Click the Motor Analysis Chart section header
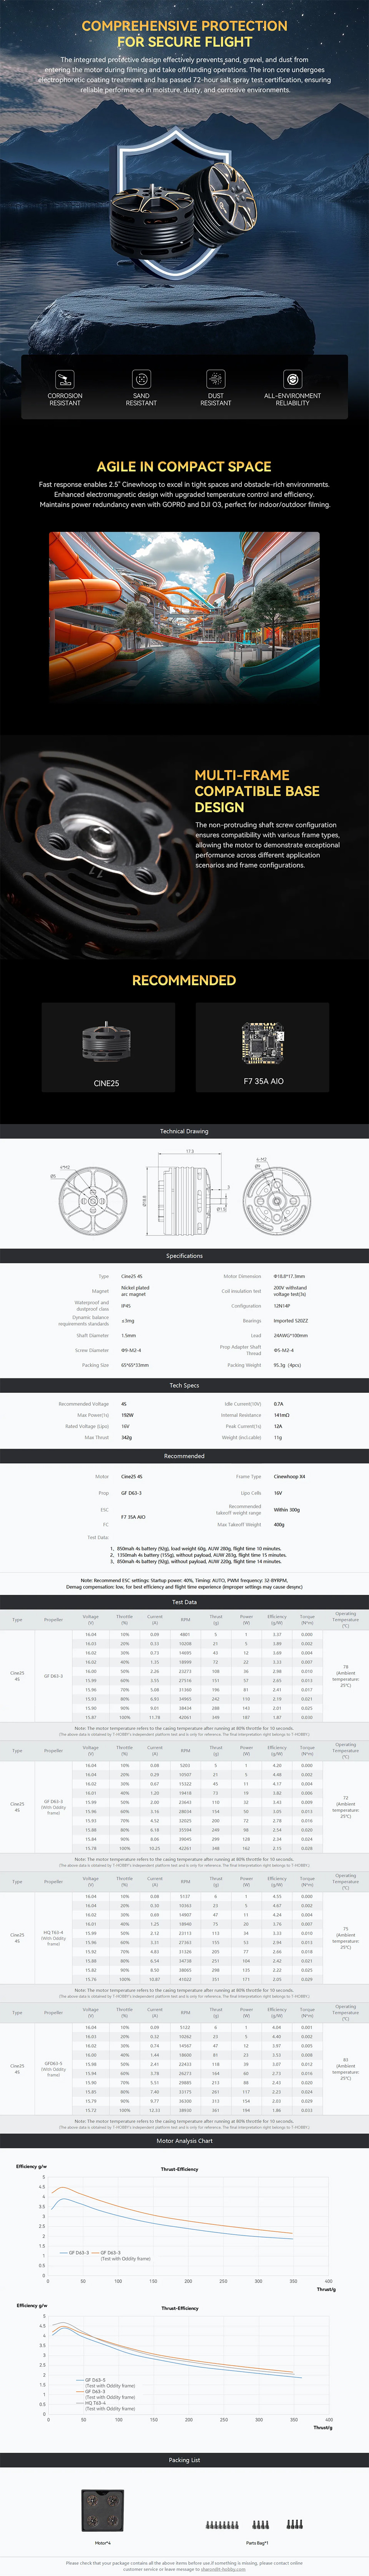 coord(184,2141)
